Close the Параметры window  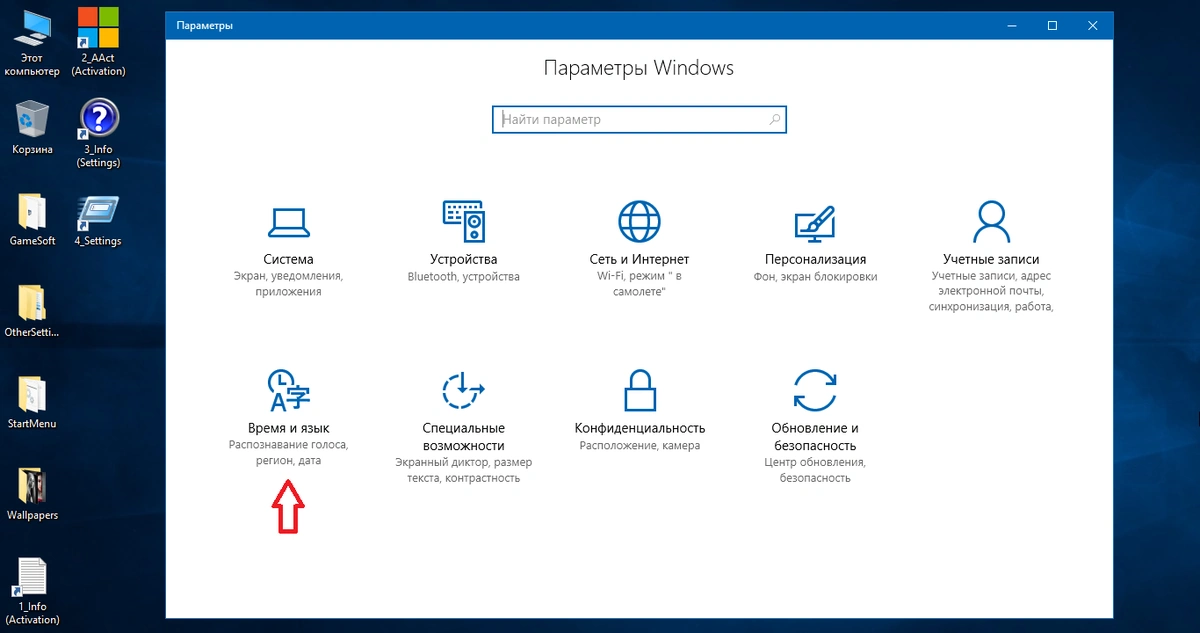point(1093,25)
